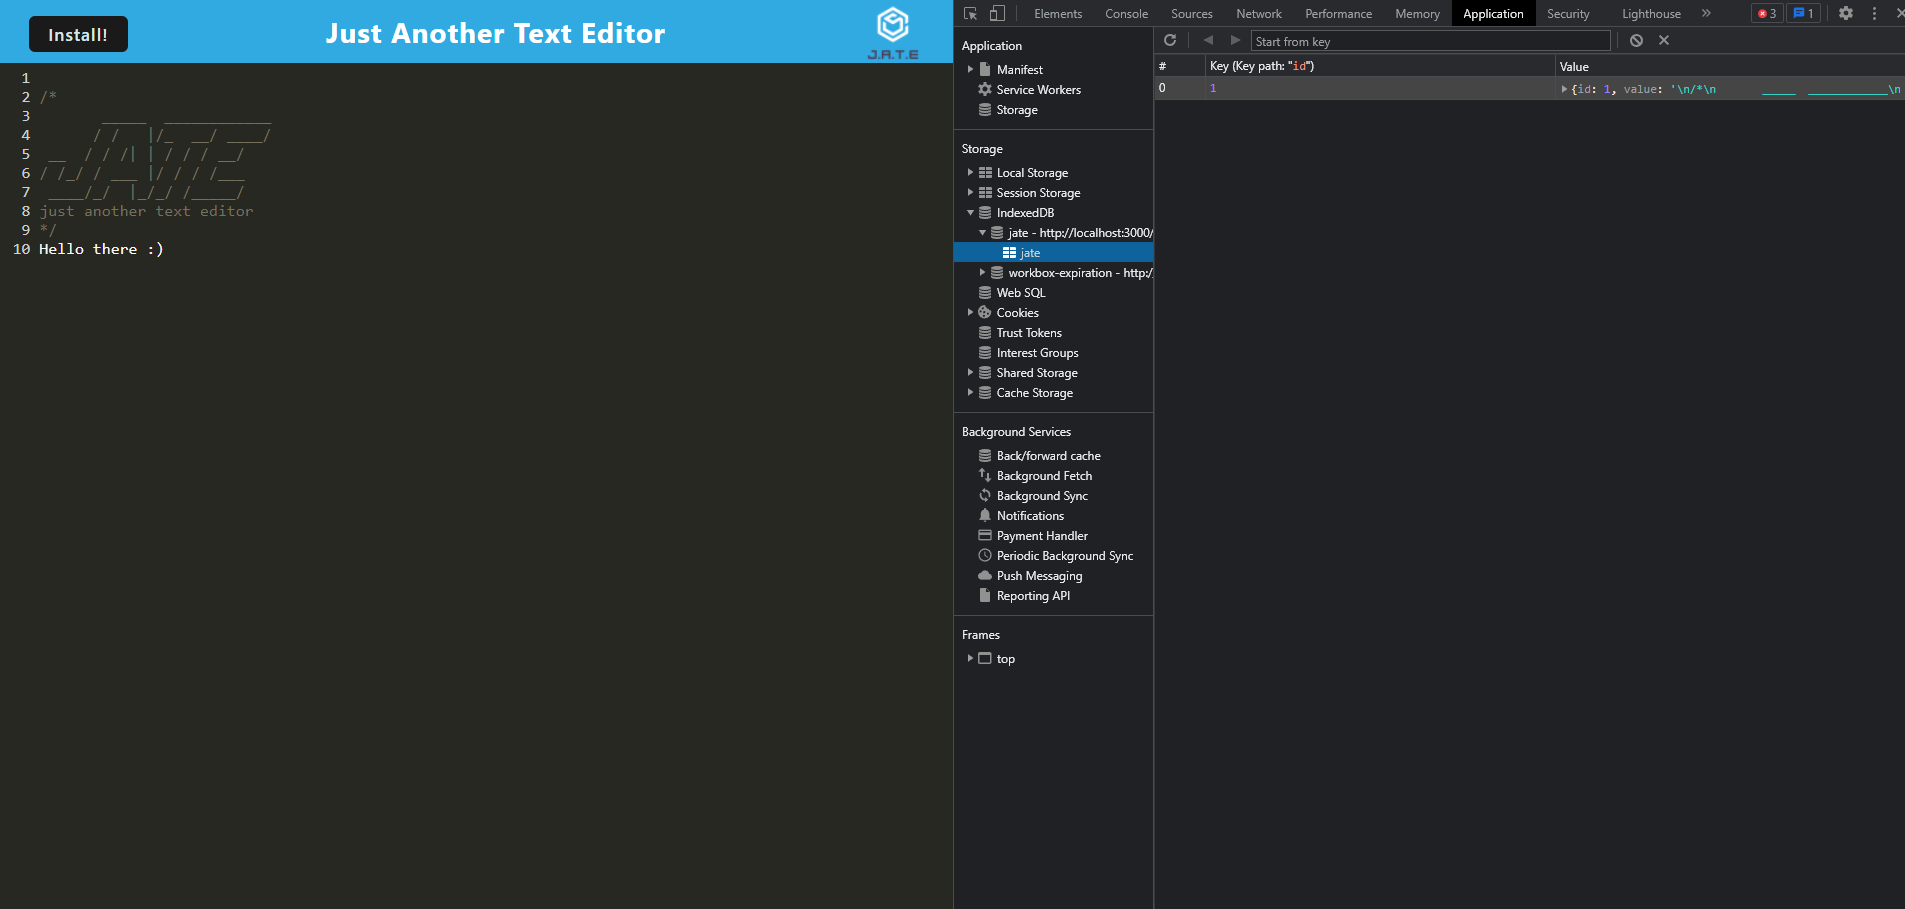Click the Install! button

78,33
